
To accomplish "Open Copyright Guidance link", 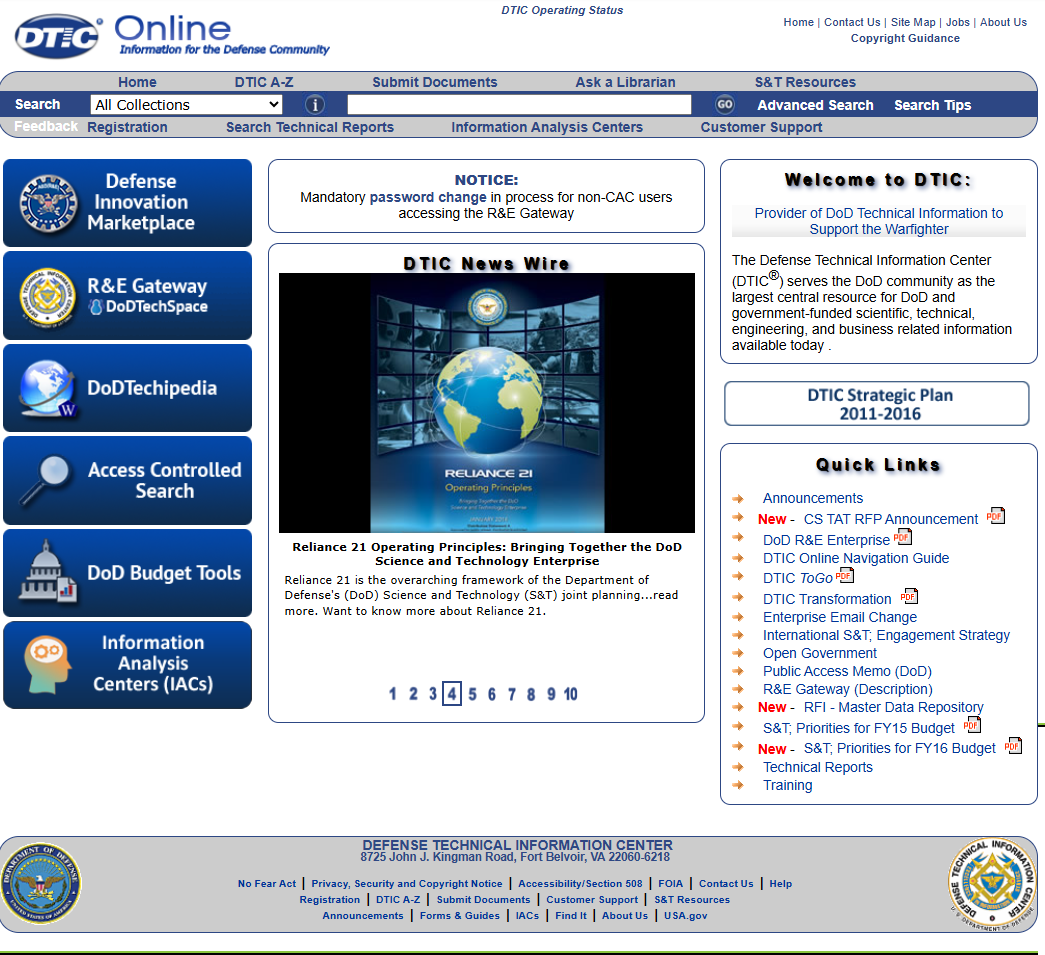I will (x=905, y=38).
